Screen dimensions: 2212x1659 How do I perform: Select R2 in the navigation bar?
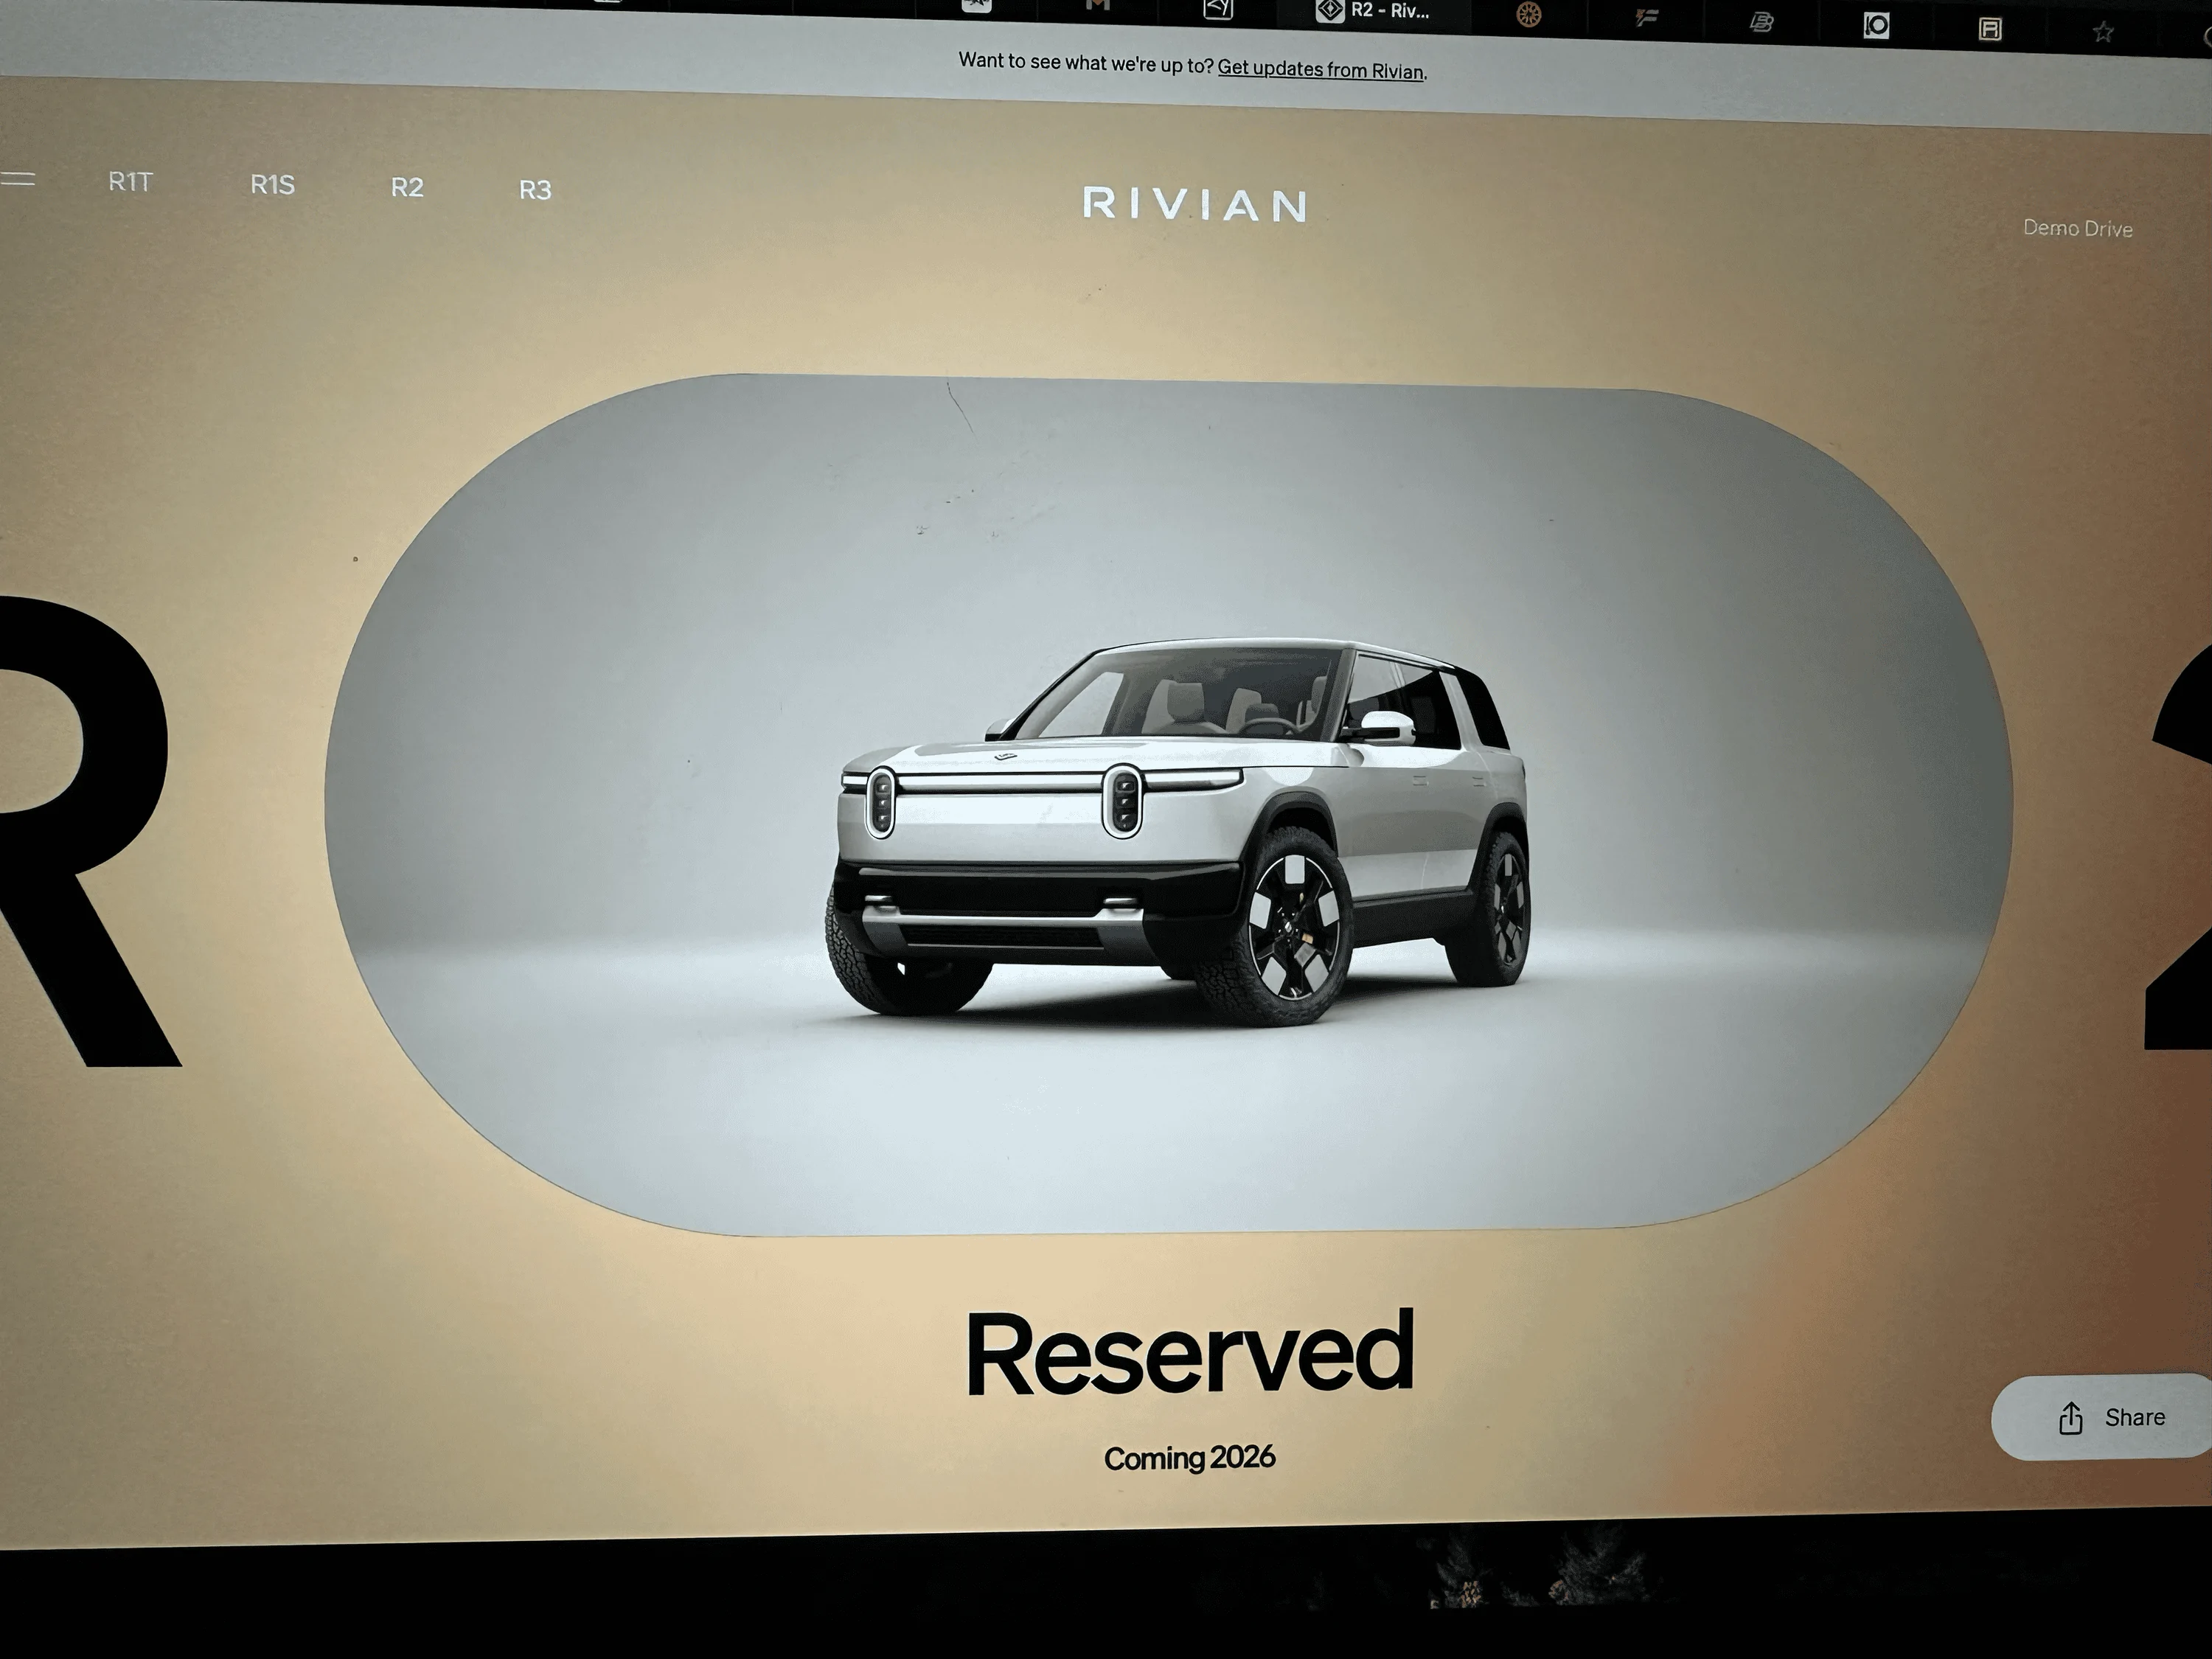[407, 187]
